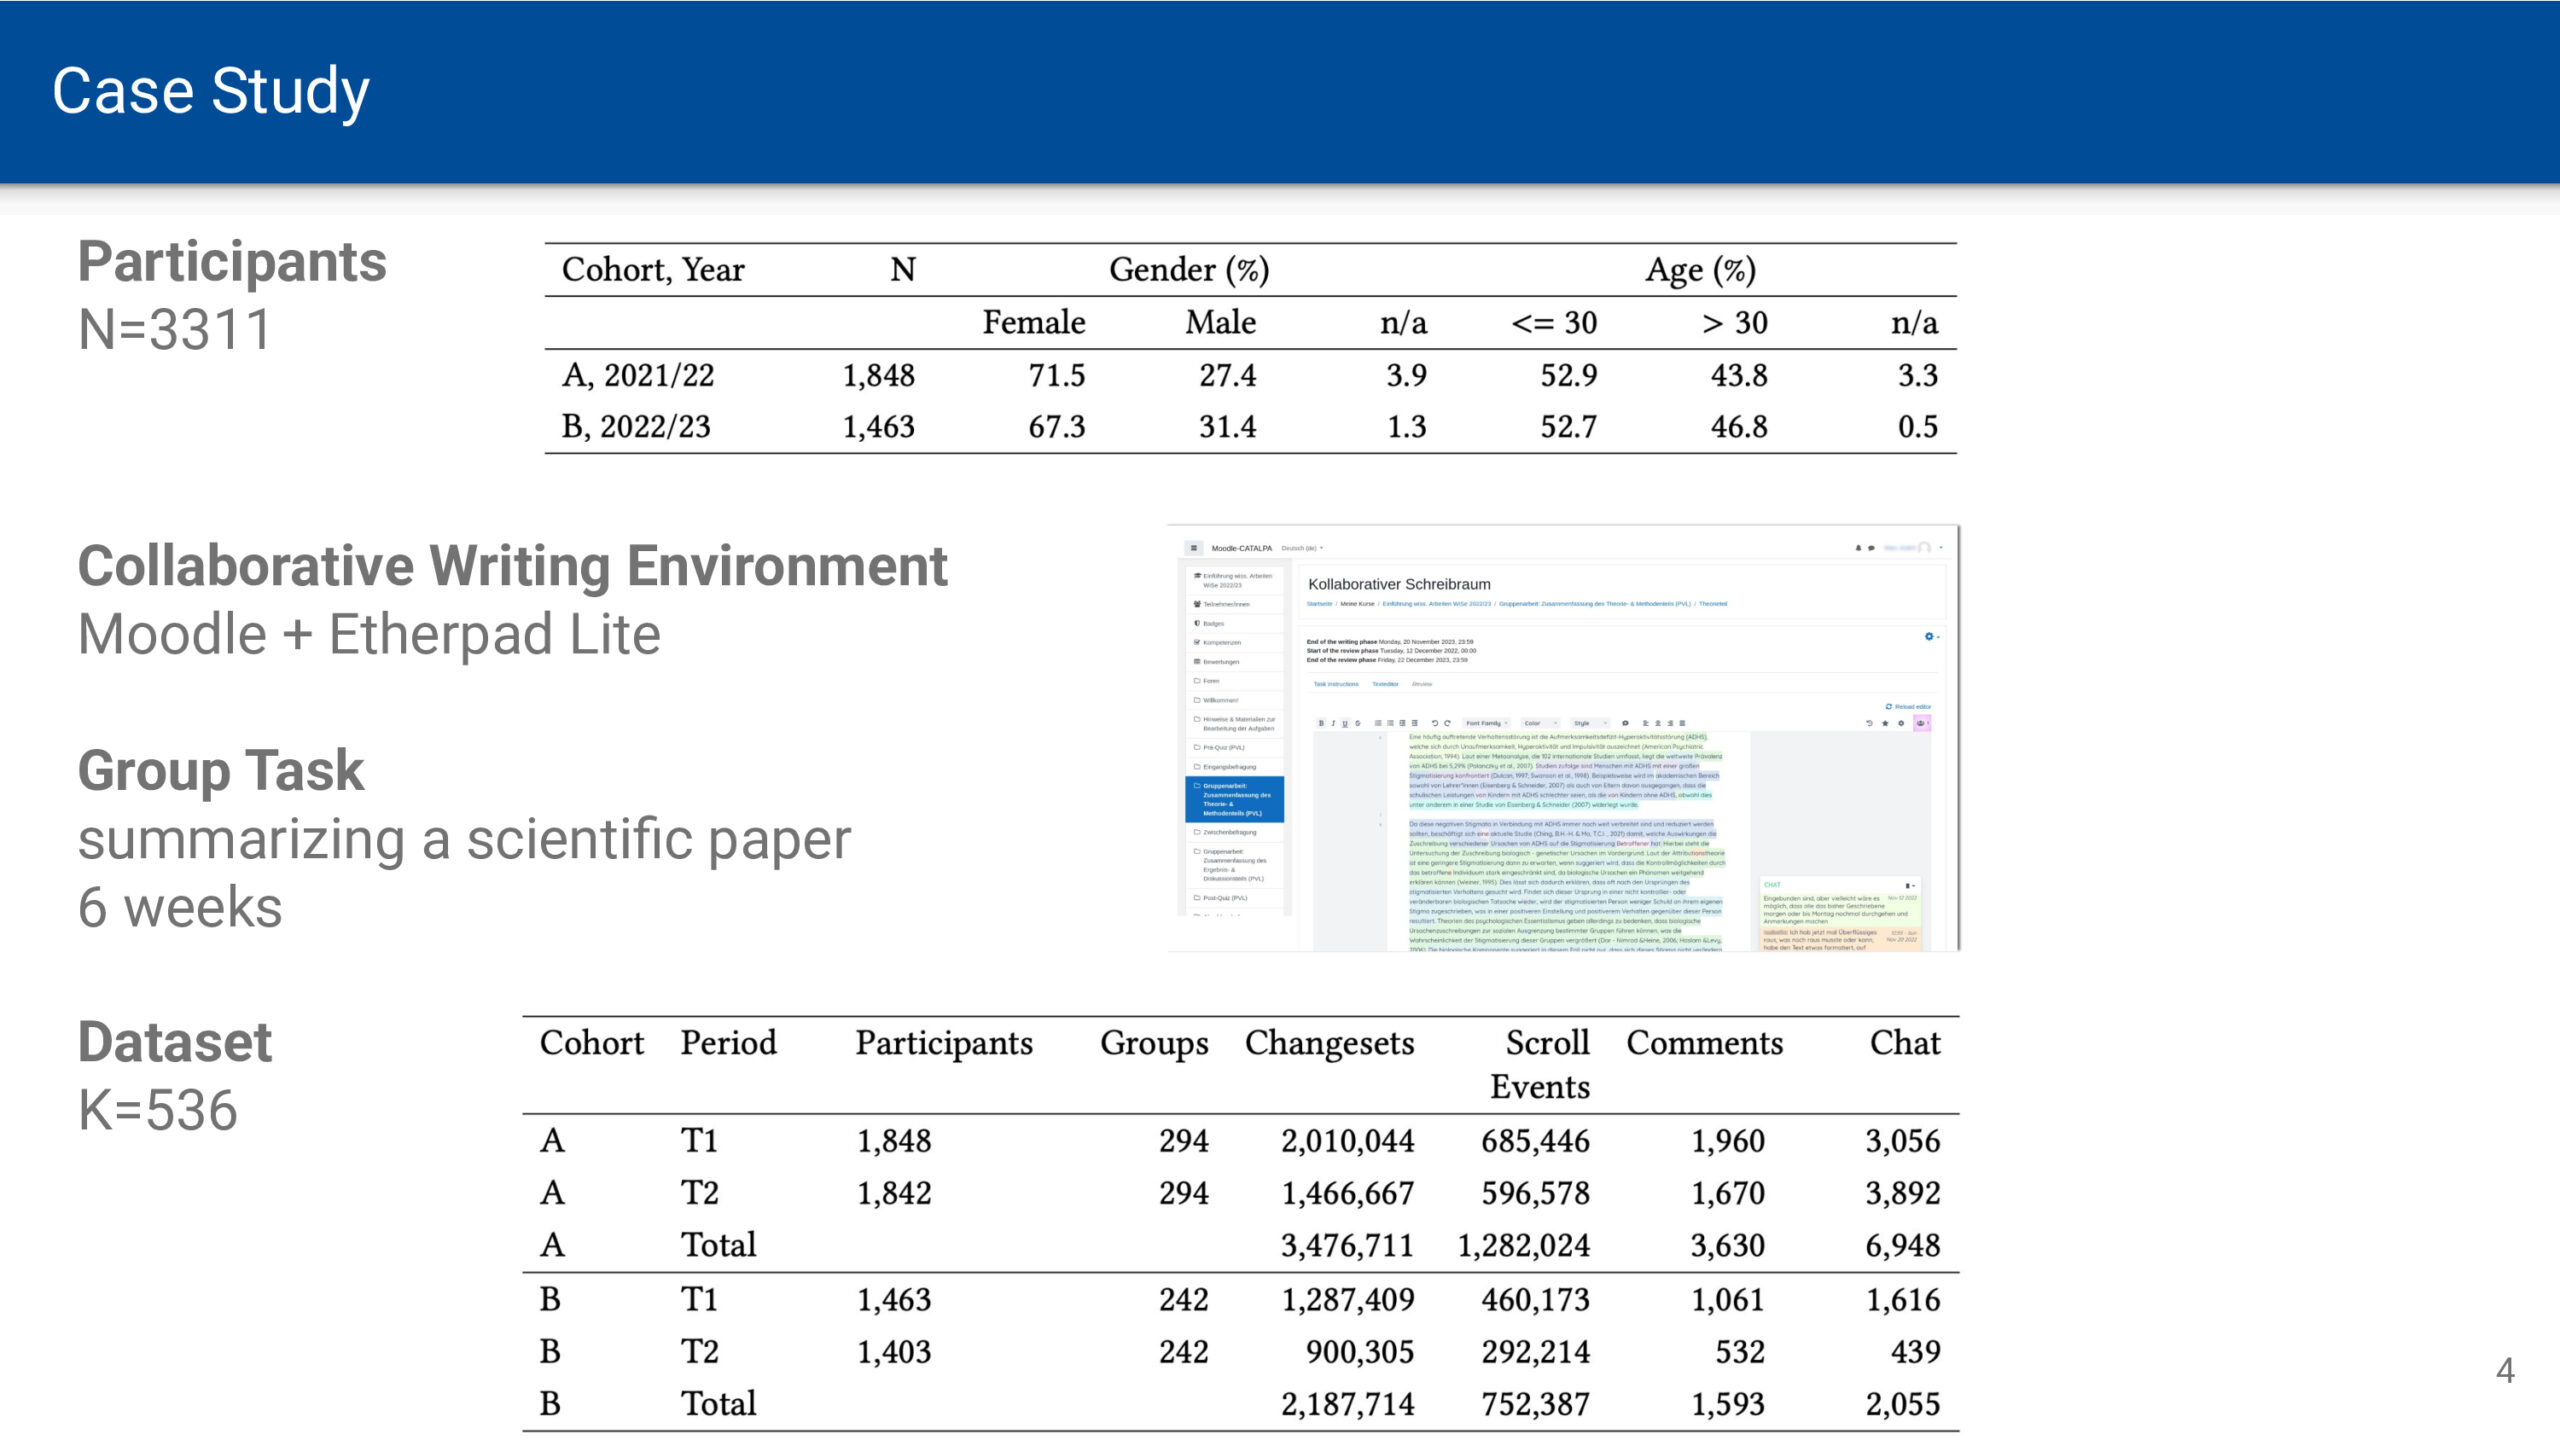Click the star icon in editor toolbar

pyautogui.click(x=1885, y=723)
